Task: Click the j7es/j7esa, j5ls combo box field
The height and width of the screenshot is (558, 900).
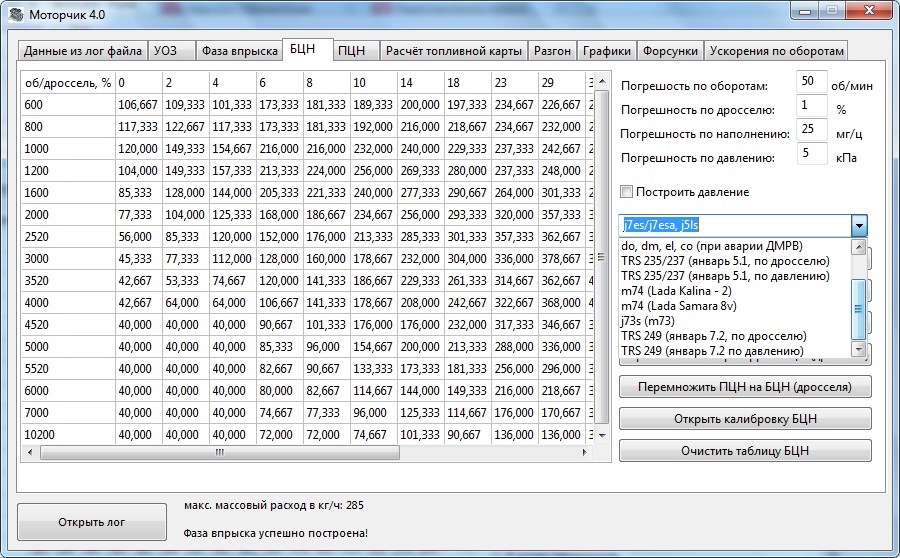Action: click(x=735, y=226)
